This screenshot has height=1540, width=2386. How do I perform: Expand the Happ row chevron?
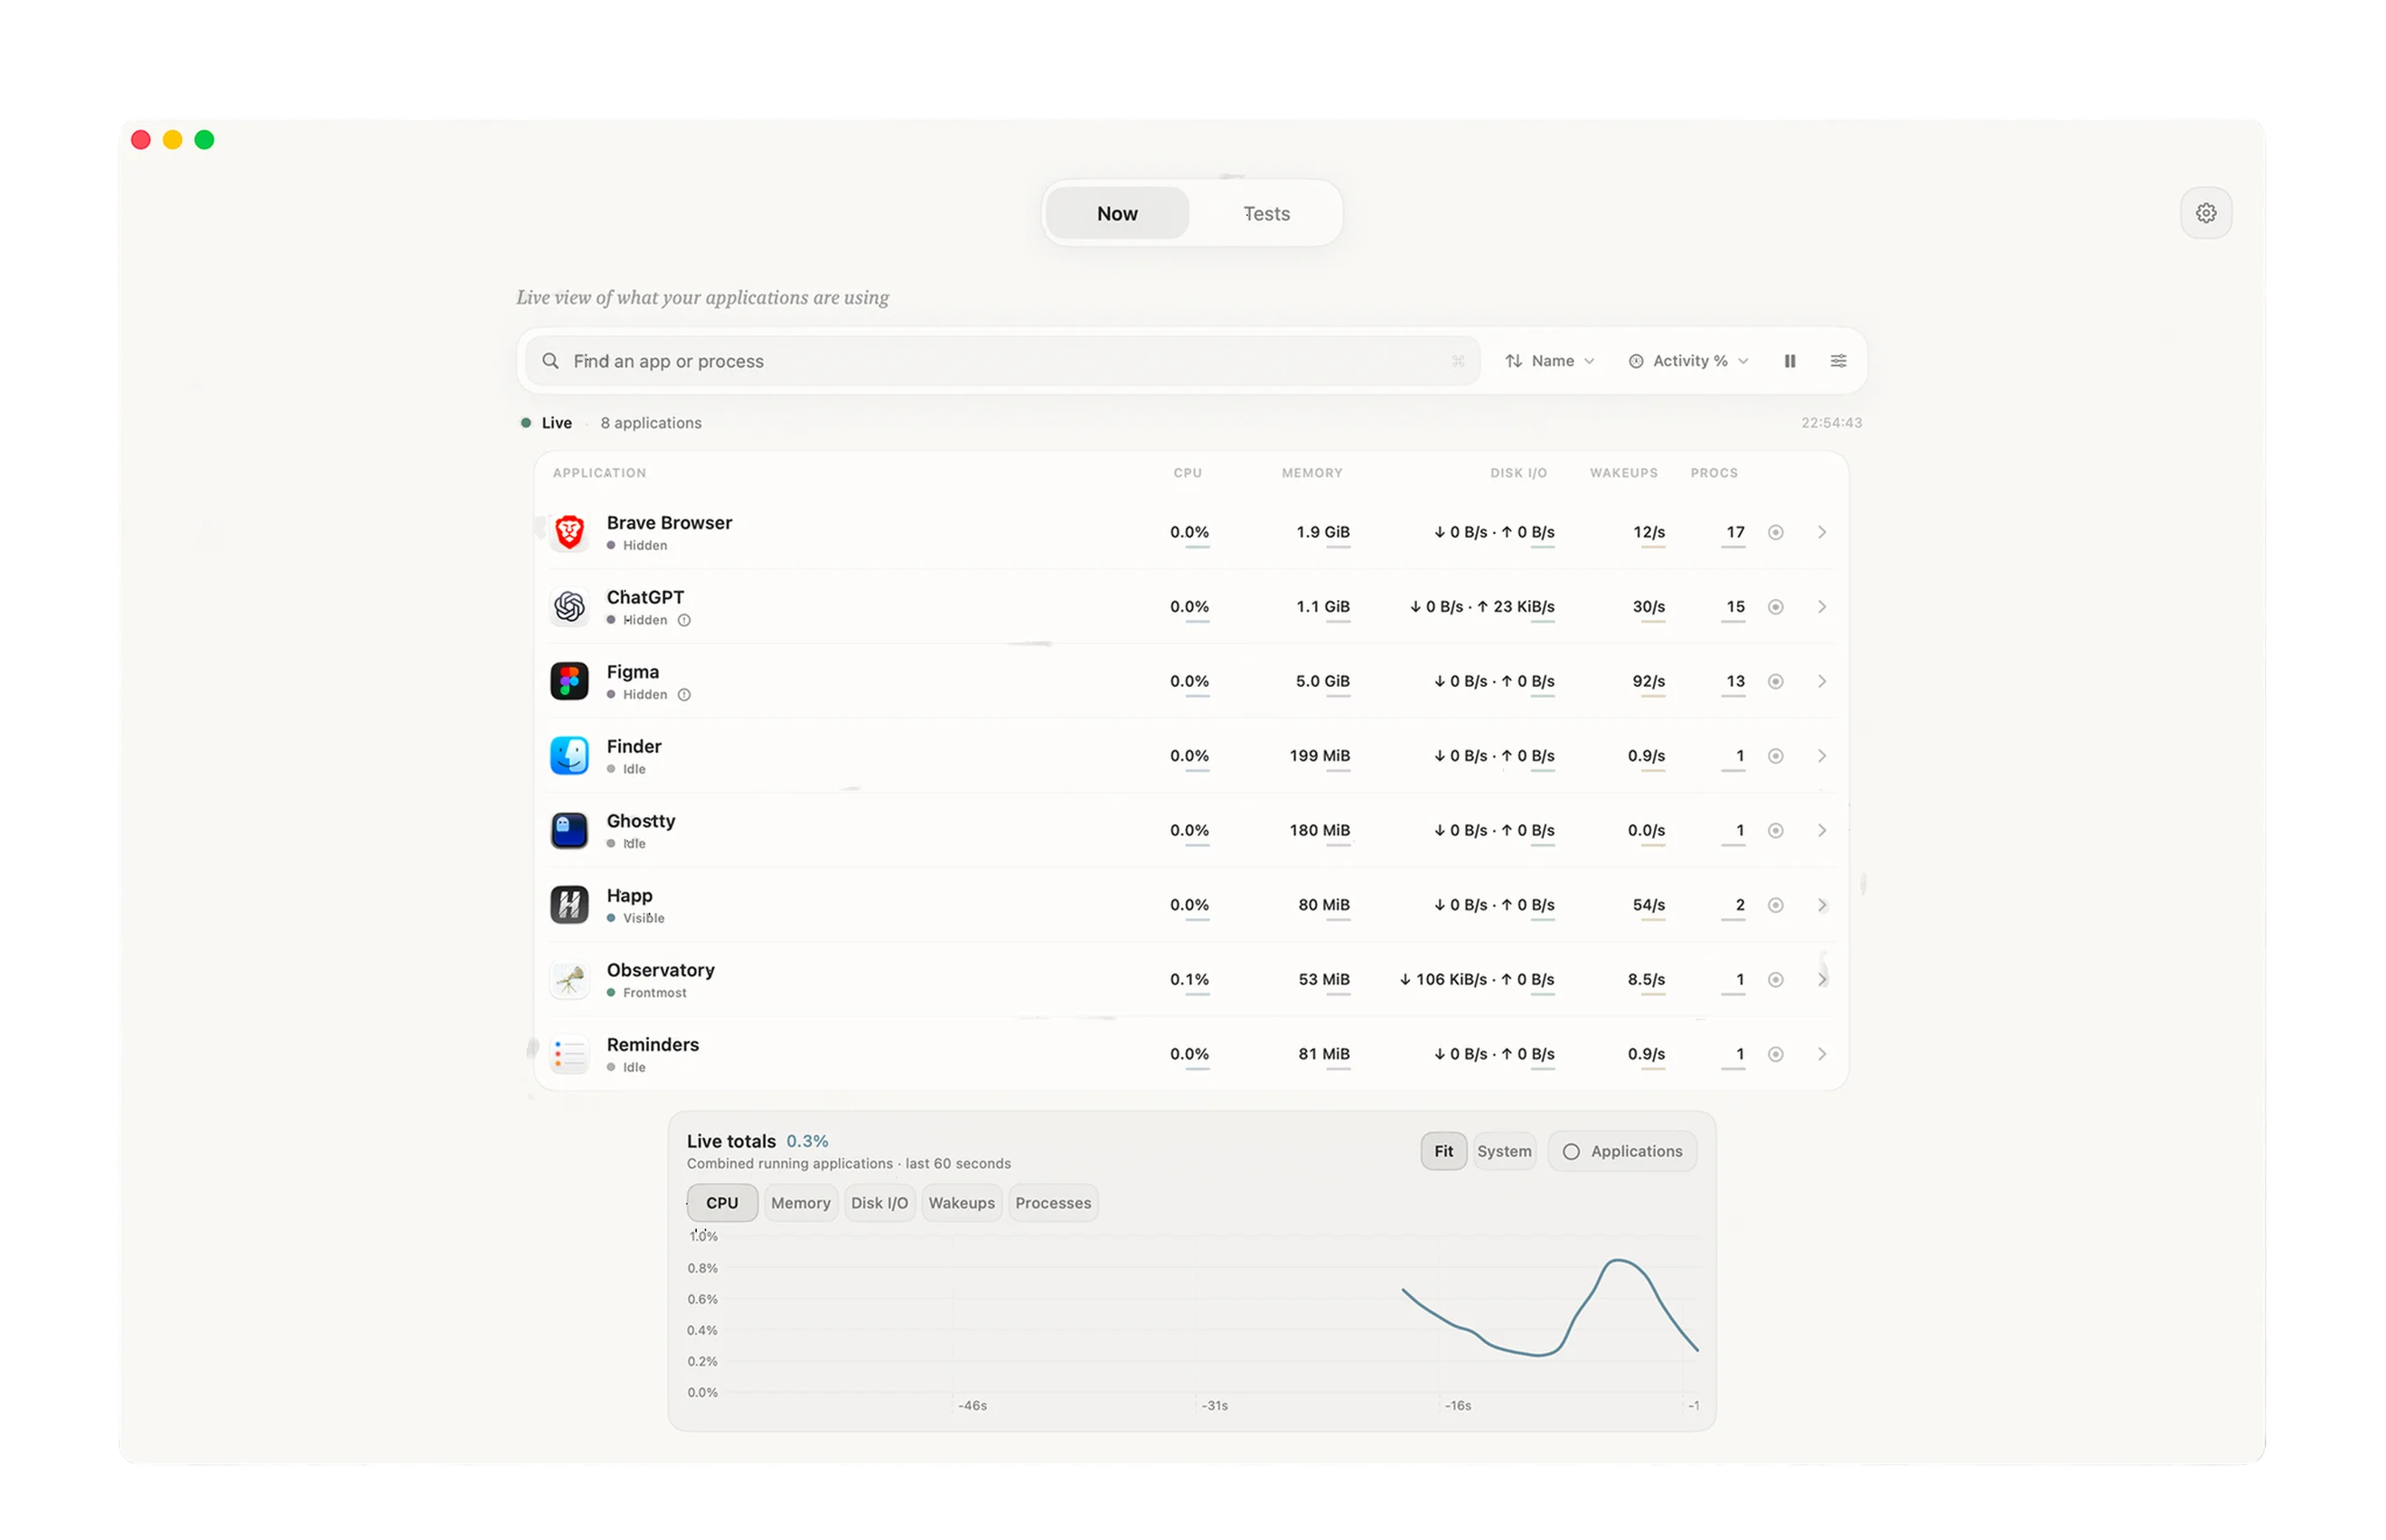coord(1821,905)
